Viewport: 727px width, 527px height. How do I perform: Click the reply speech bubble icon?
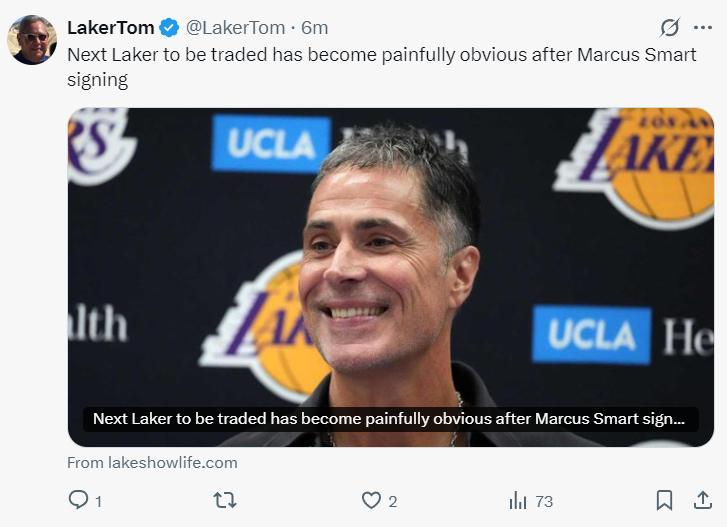(78, 500)
